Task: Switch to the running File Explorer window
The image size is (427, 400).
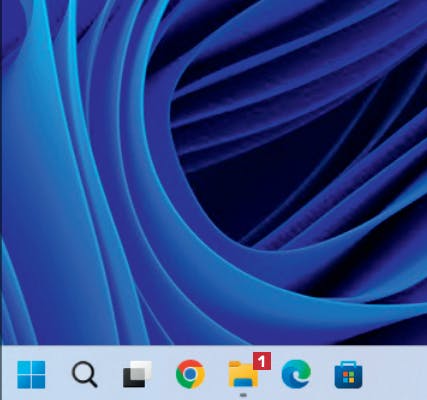Action: pyautogui.click(x=243, y=374)
